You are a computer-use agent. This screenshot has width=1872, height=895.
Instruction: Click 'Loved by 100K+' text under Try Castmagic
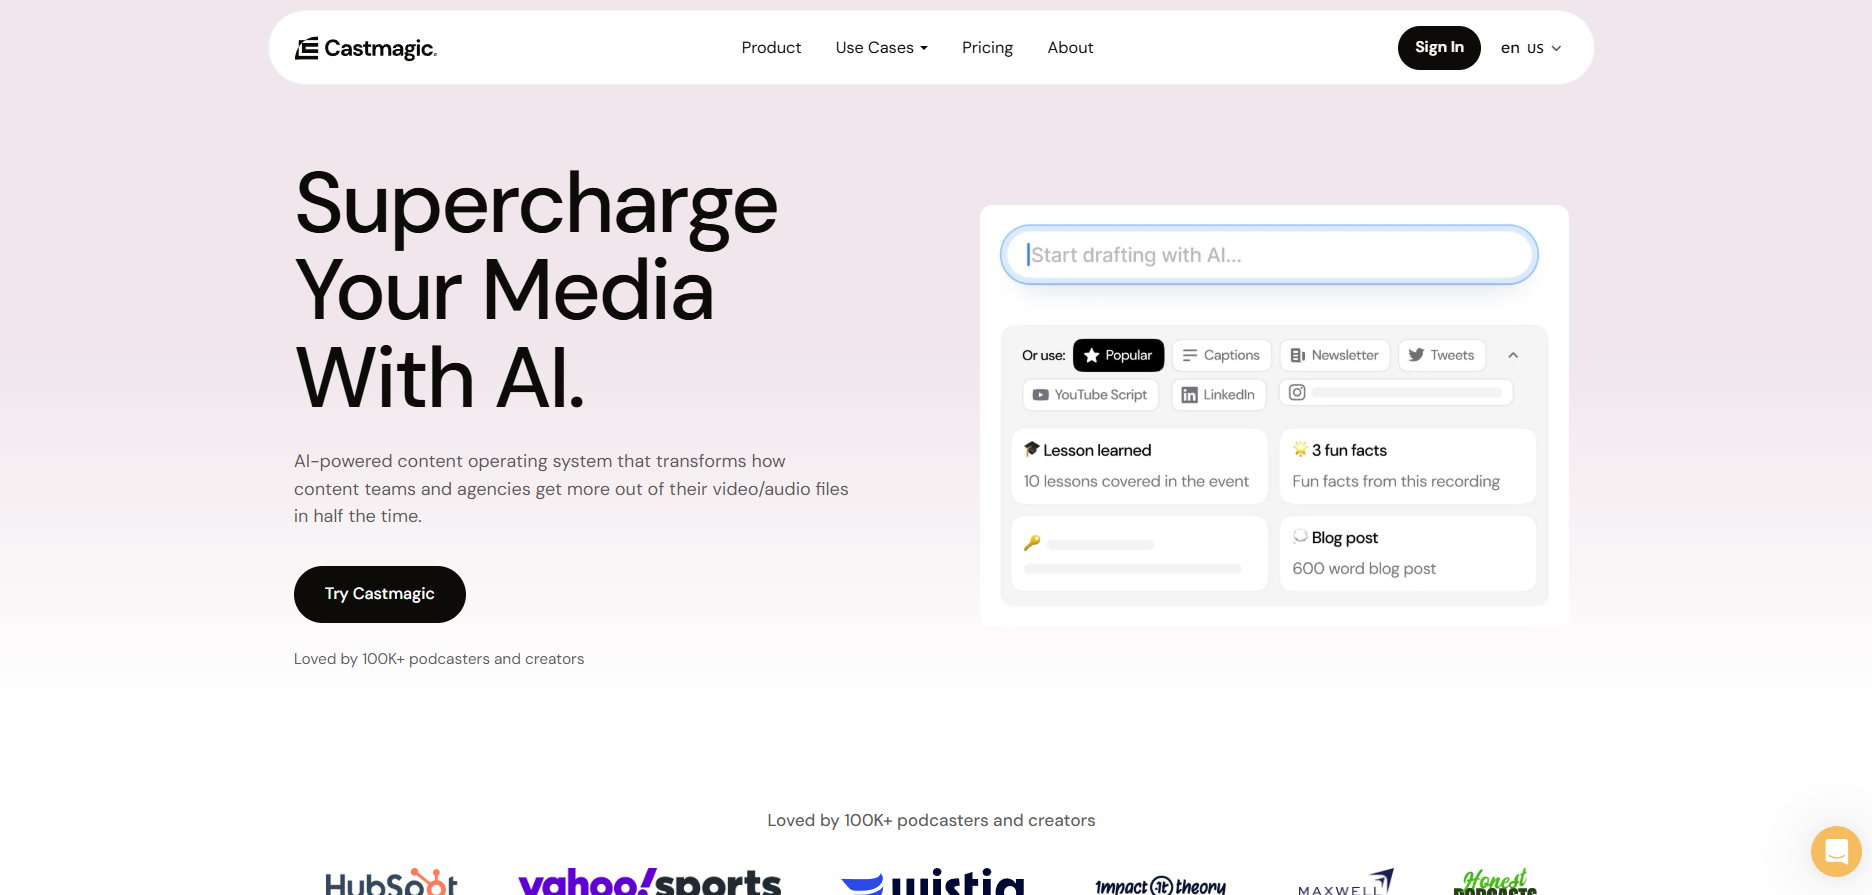[x=439, y=659]
